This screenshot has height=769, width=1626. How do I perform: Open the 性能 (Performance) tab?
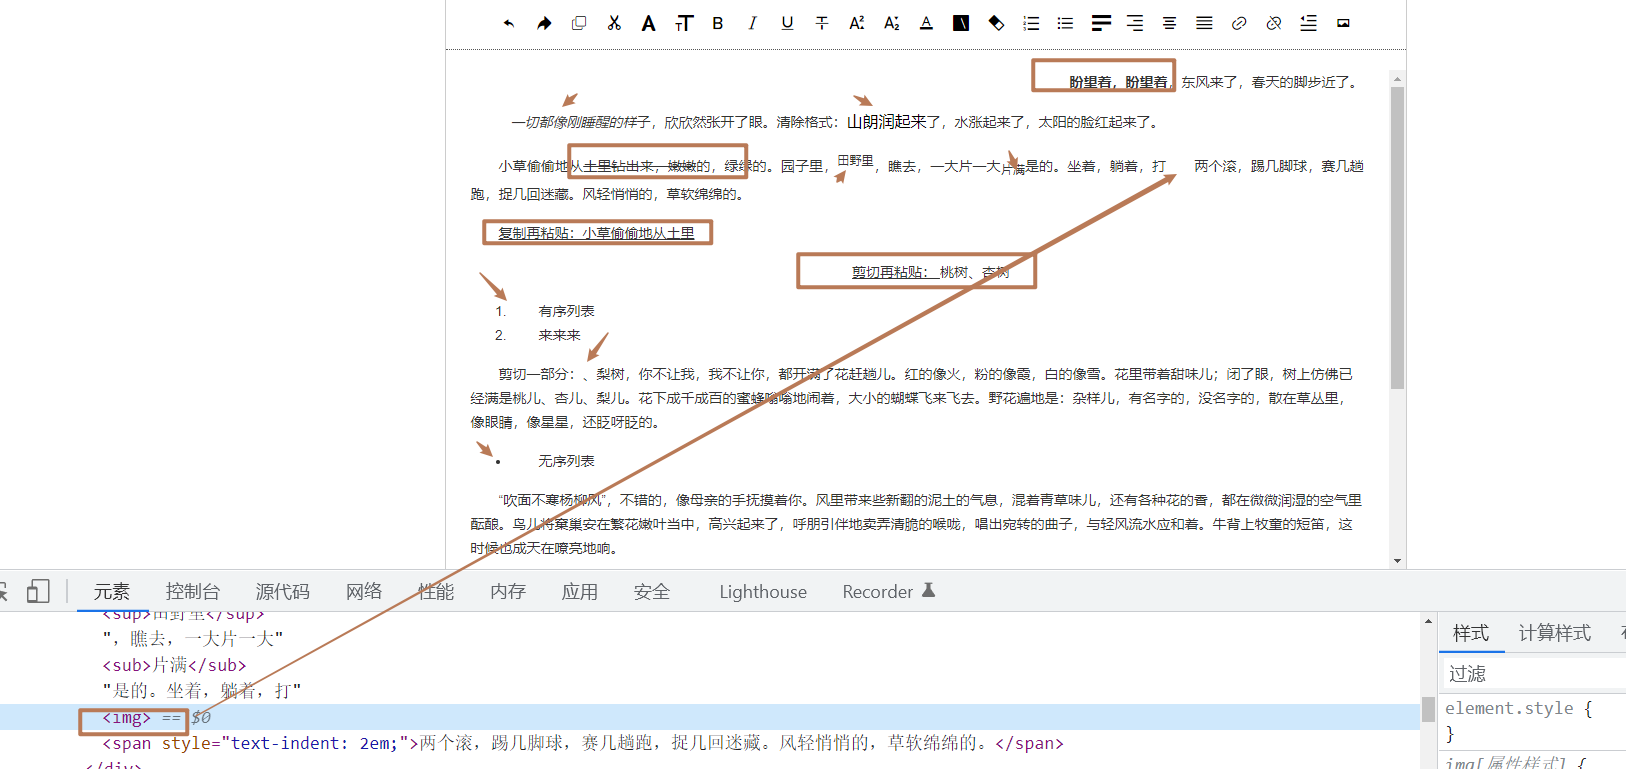click(x=436, y=592)
